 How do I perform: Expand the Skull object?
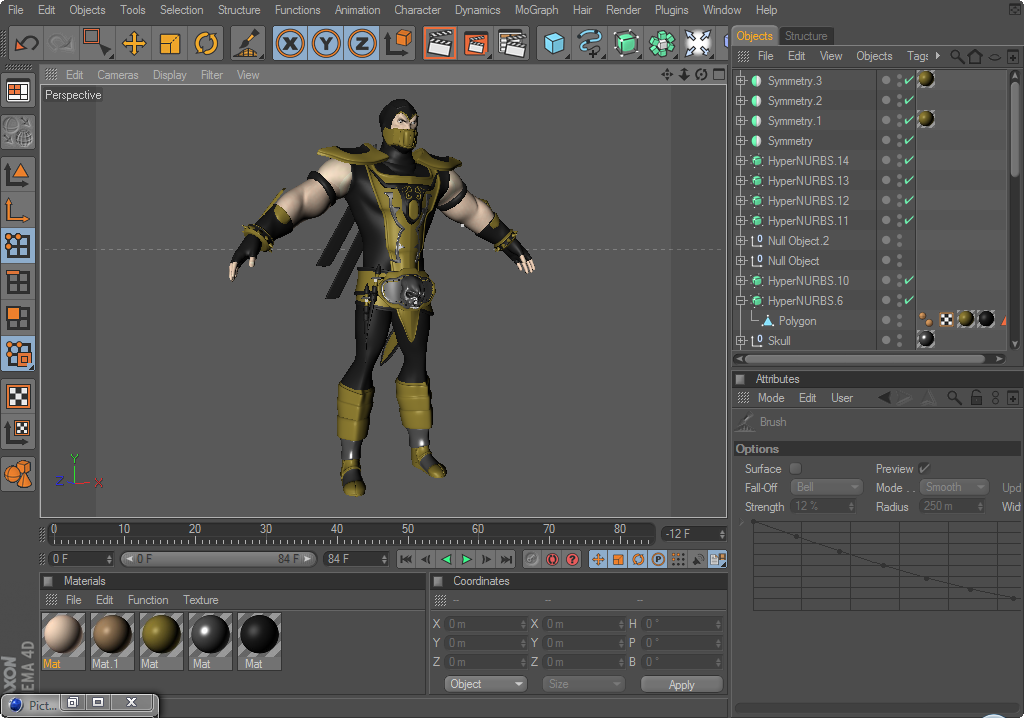click(x=741, y=341)
